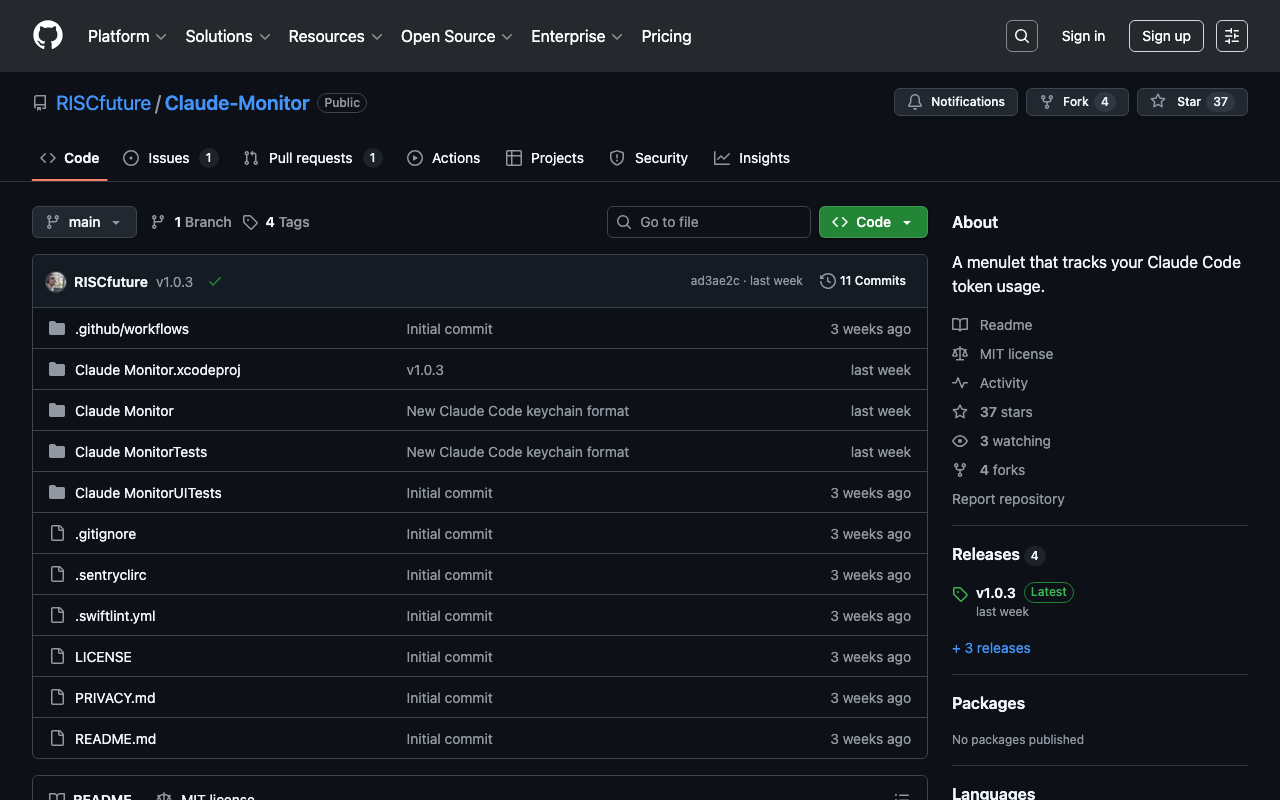Screen dimensions: 1280x800
Task: Click the v1.0.3 release tag icon
Action: (960, 593)
